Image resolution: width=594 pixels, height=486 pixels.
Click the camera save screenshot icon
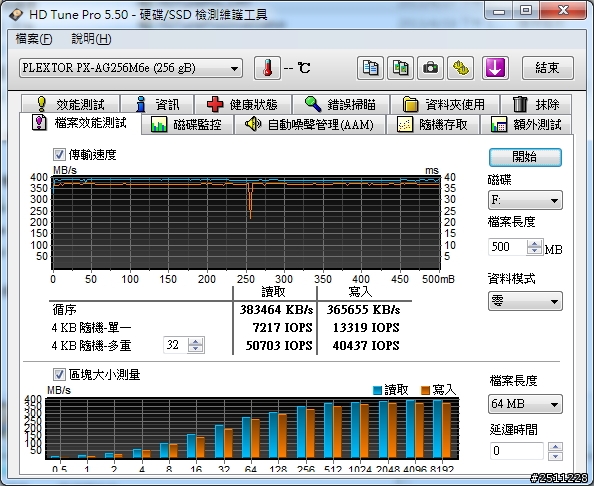pyautogui.click(x=430, y=68)
